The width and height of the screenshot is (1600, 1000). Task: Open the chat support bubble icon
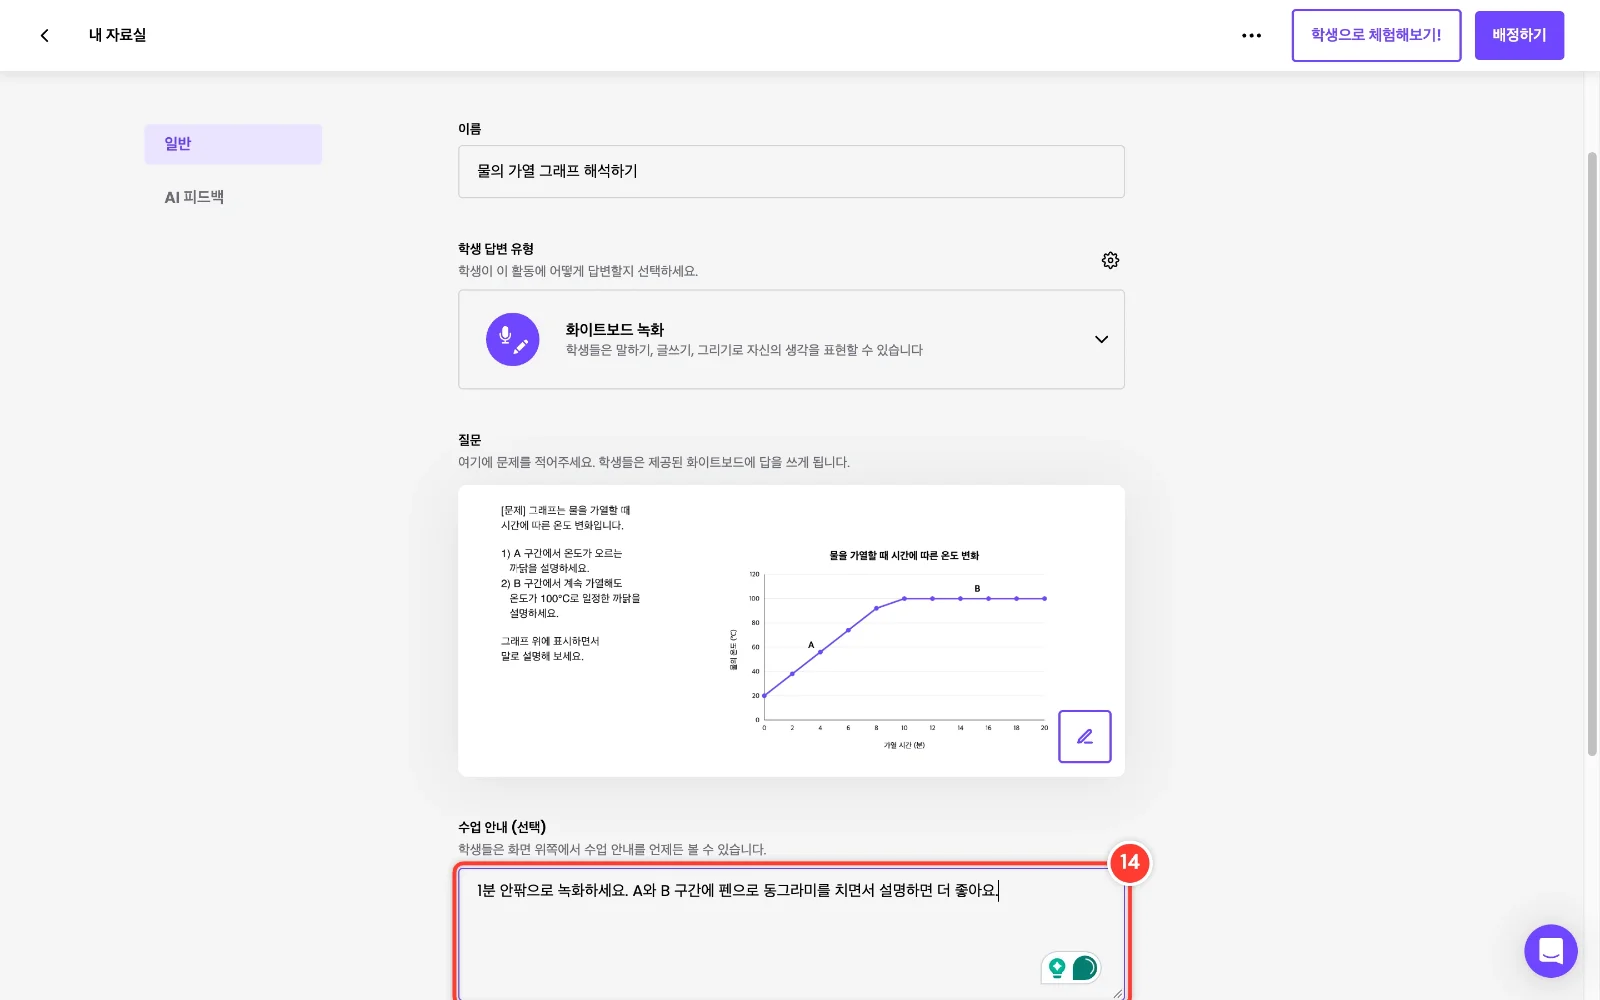point(1551,951)
